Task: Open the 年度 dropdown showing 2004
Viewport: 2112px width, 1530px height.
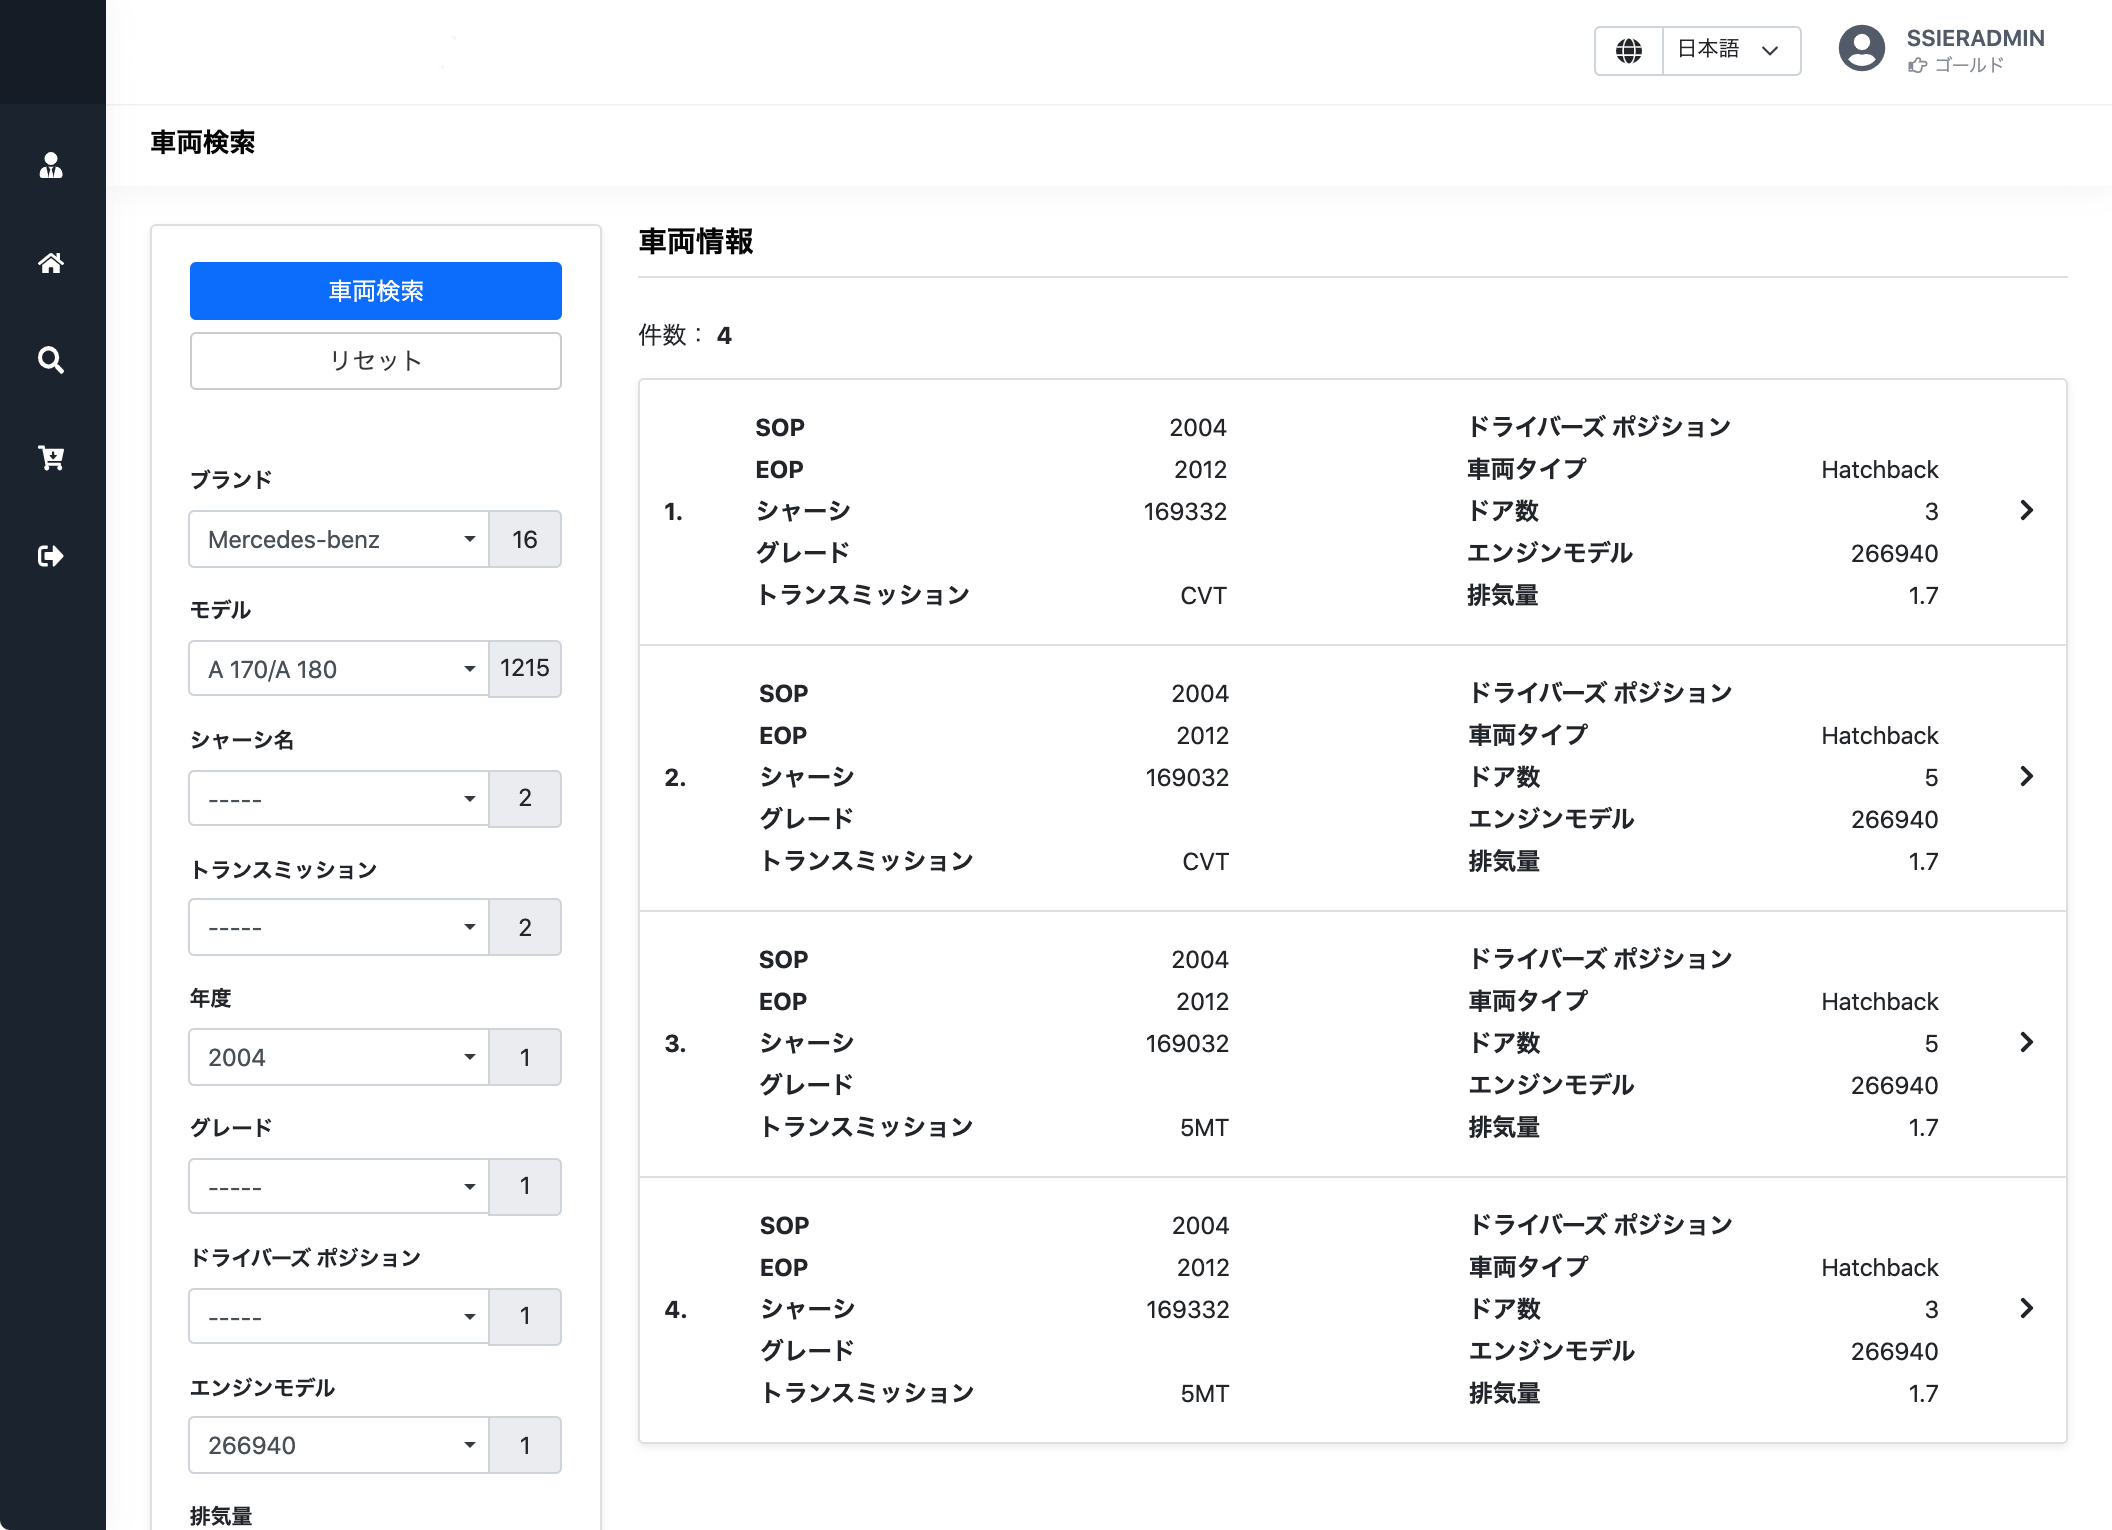Action: [x=339, y=1057]
